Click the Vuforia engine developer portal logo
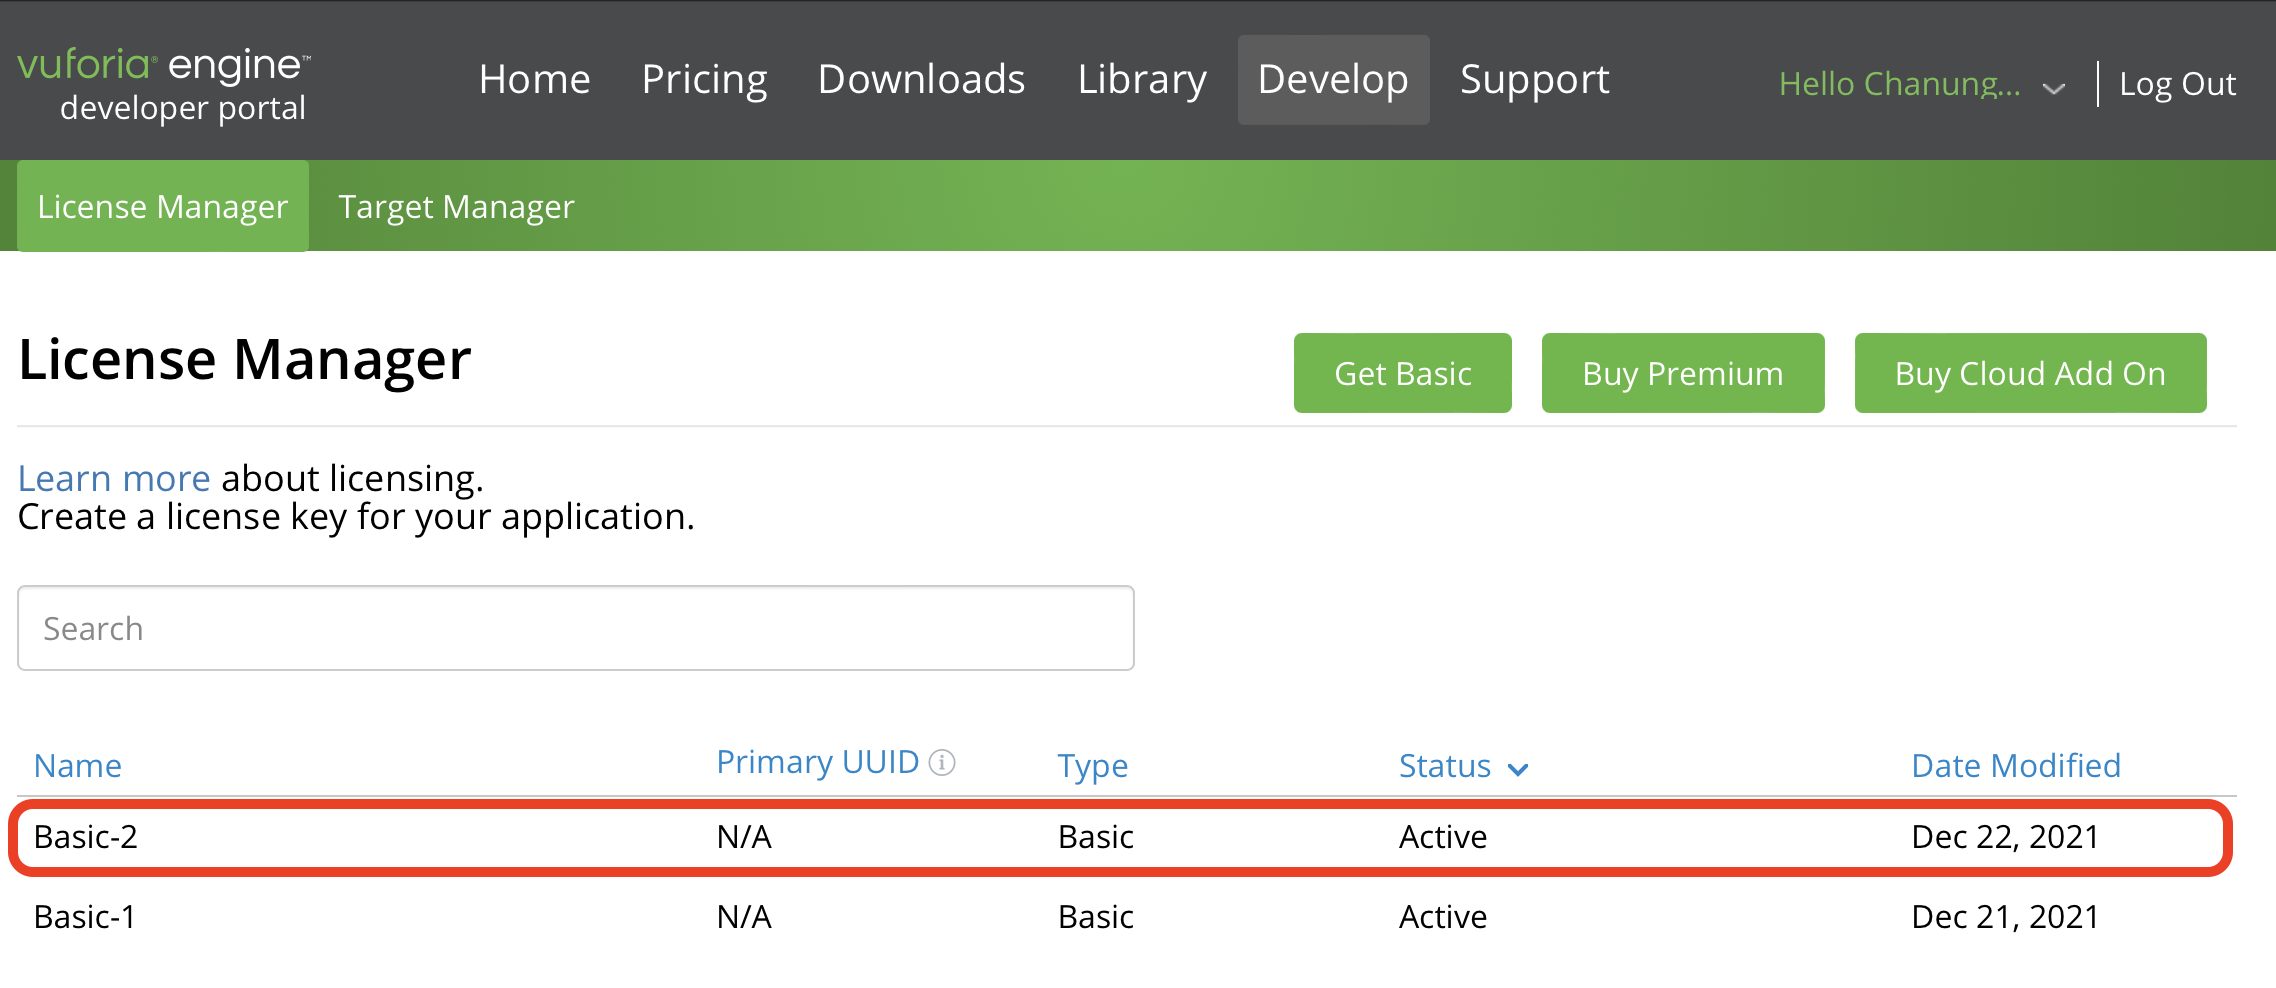Viewport: 2276px width, 988px height. click(164, 84)
